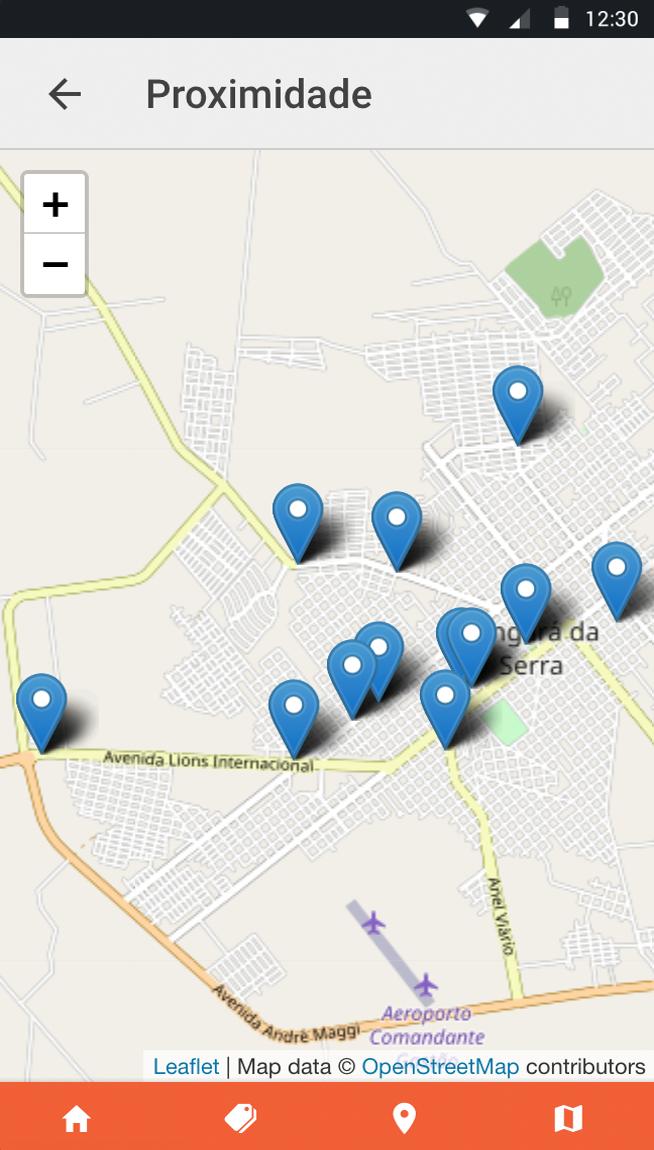Select the marker at the yellow road junction
The width and height of the screenshot is (654, 1150).
(298, 522)
